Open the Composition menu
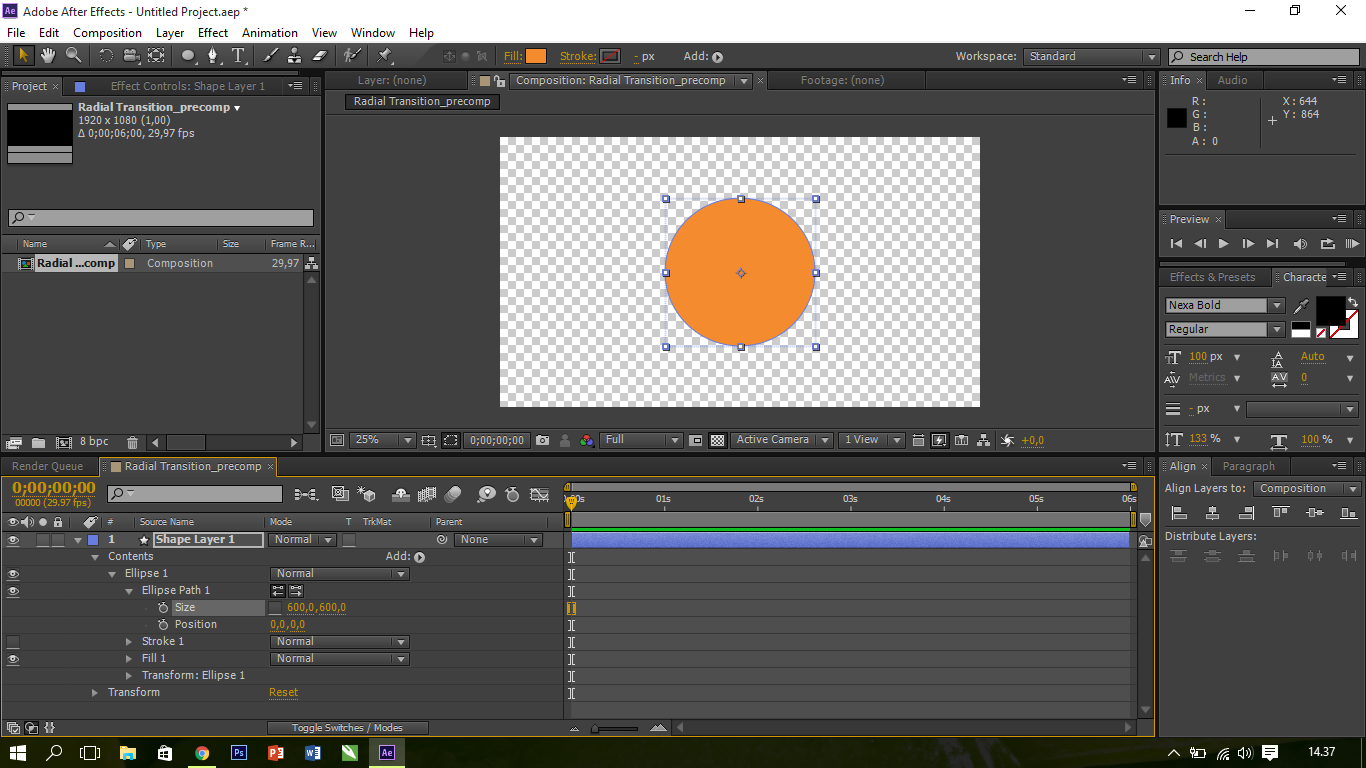 107,32
